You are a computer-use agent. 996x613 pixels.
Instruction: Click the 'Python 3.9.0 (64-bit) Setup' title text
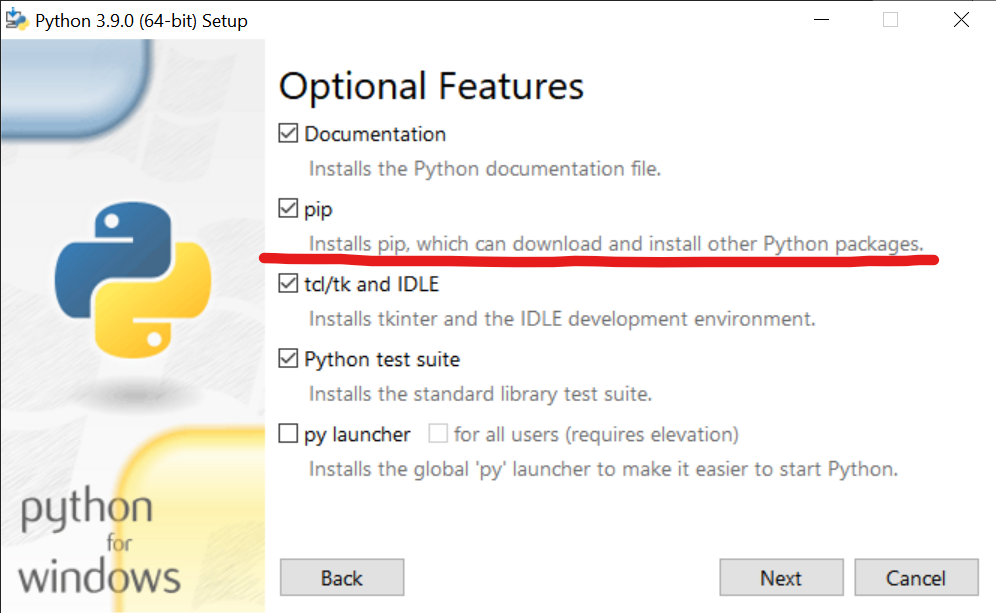coord(141,21)
